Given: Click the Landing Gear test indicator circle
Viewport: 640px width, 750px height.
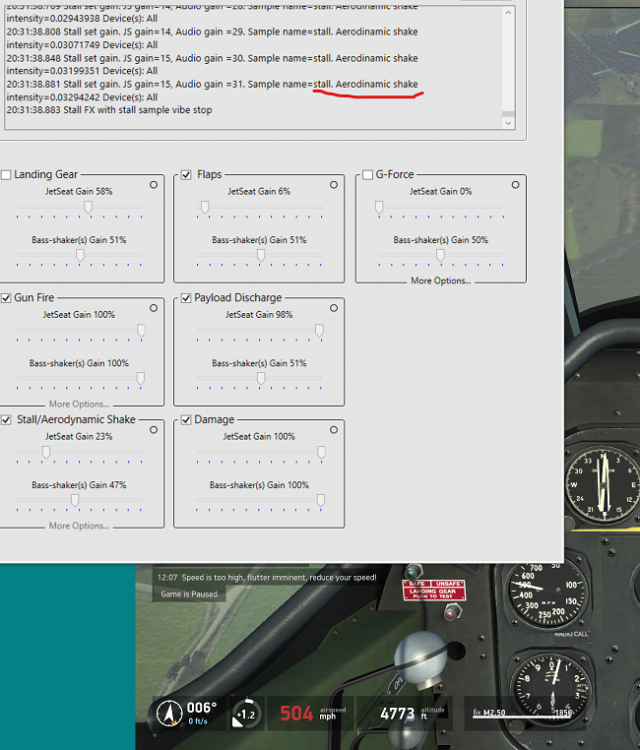Looking at the screenshot, I should (x=154, y=185).
